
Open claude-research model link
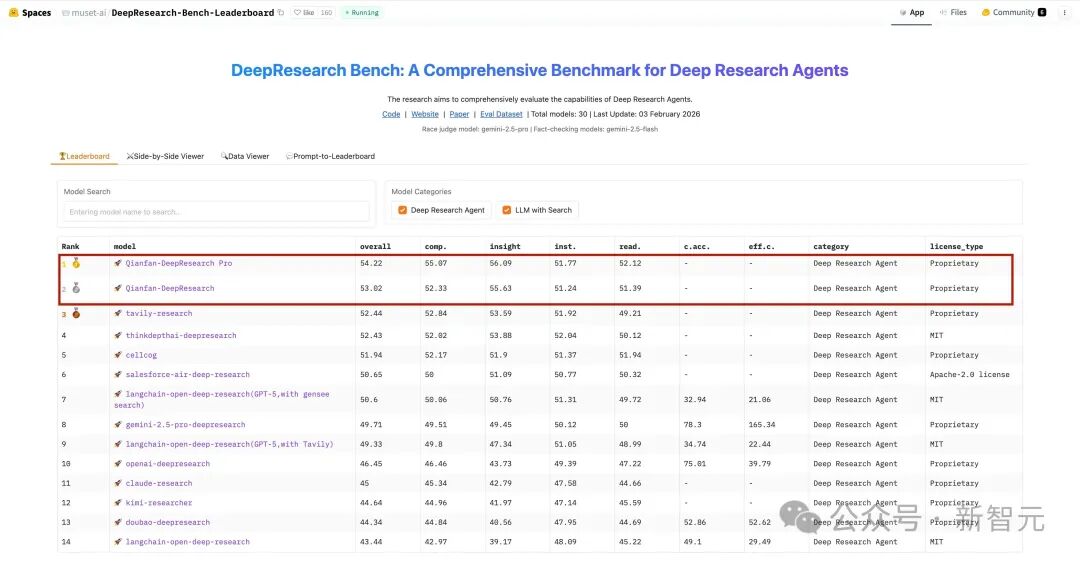(x=158, y=483)
